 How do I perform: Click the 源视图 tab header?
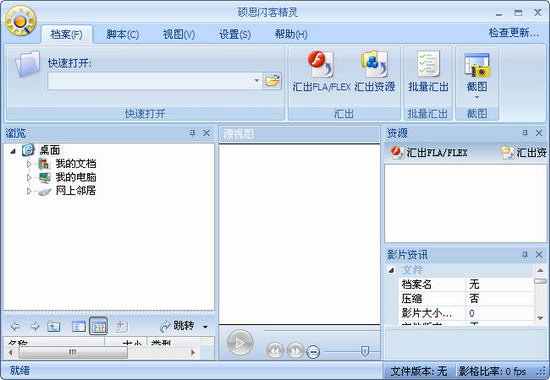[239, 133]
